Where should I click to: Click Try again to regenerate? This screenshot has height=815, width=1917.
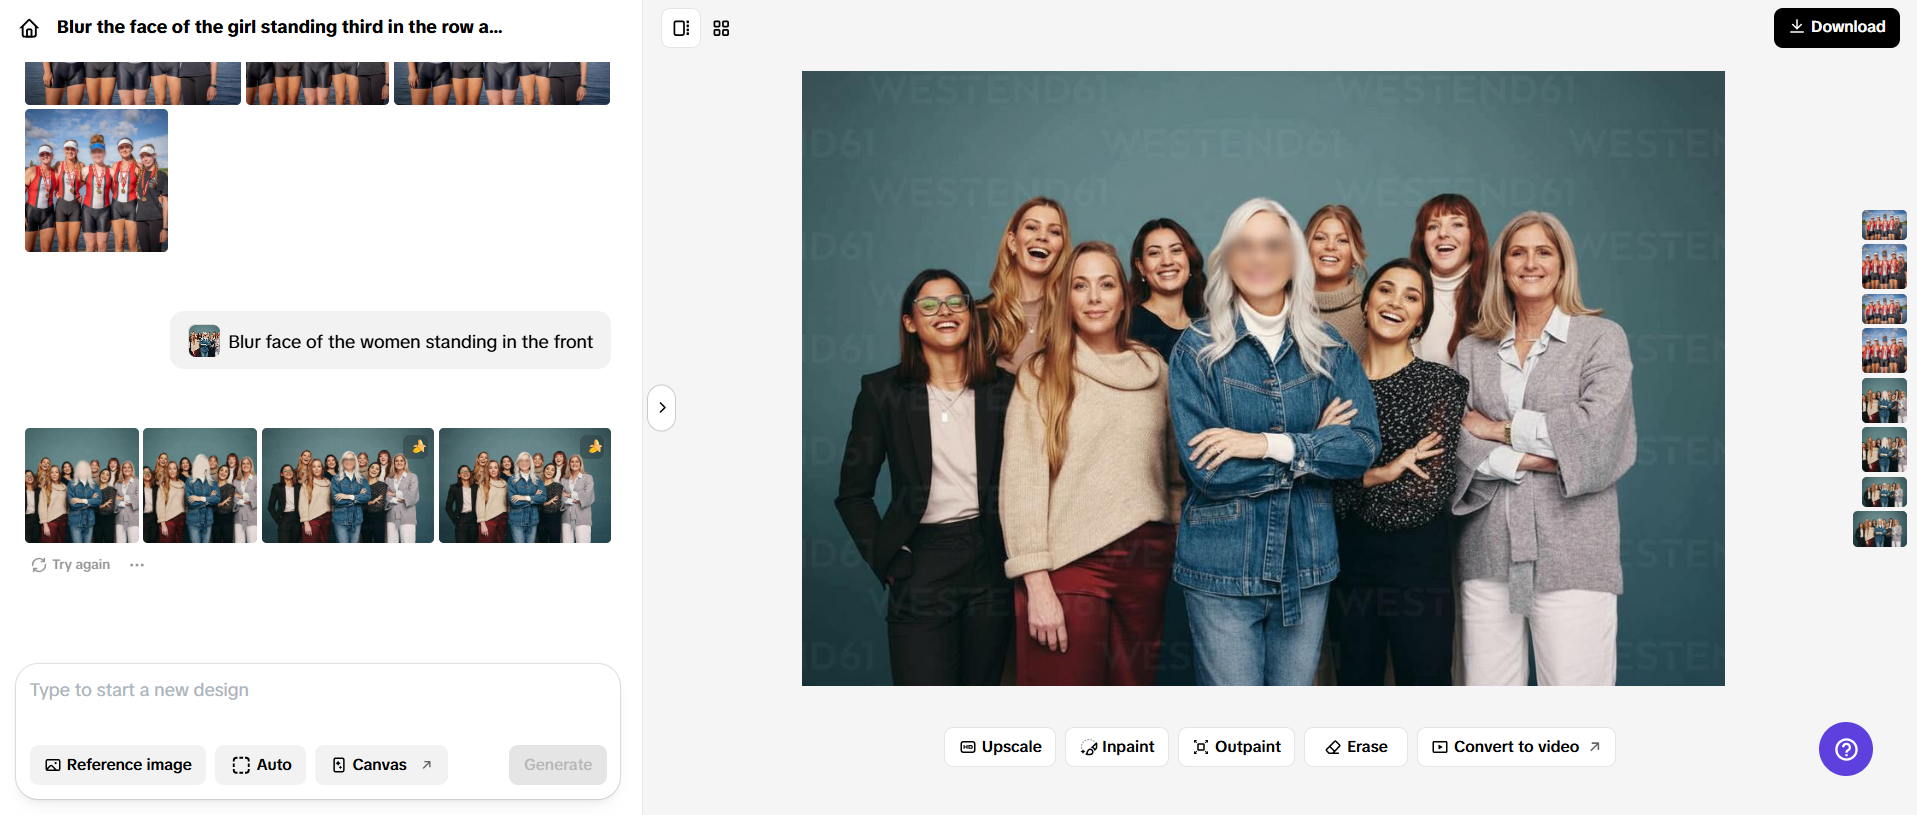[x=71, y=565]
